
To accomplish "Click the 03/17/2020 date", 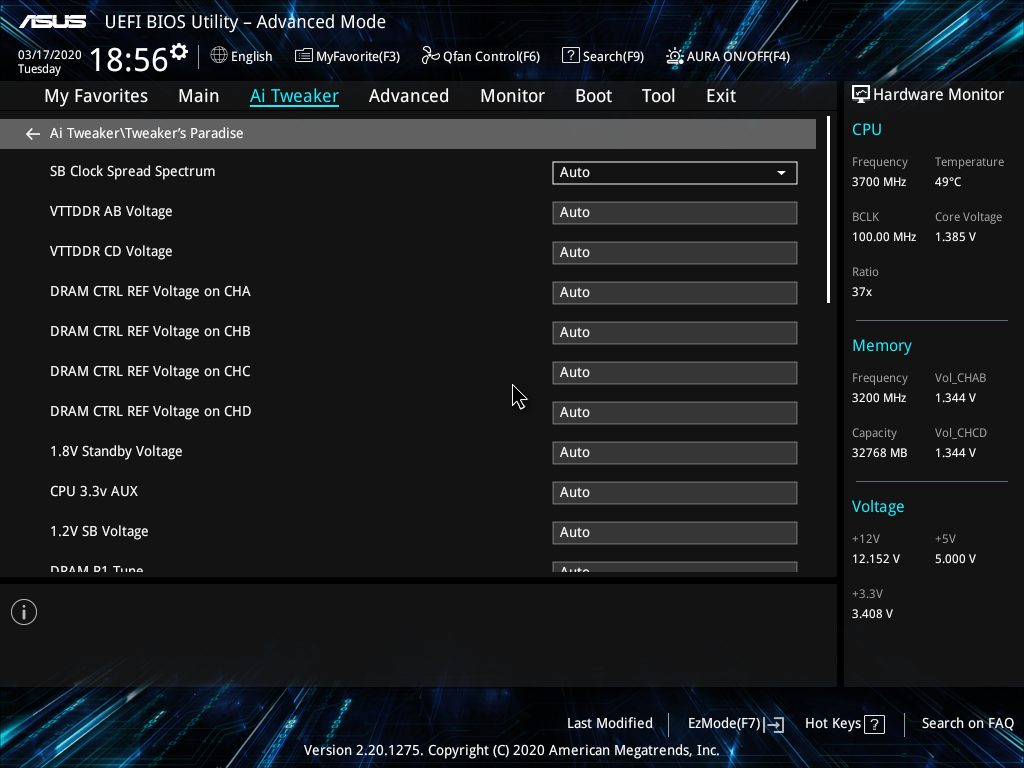I will (50, 55).
